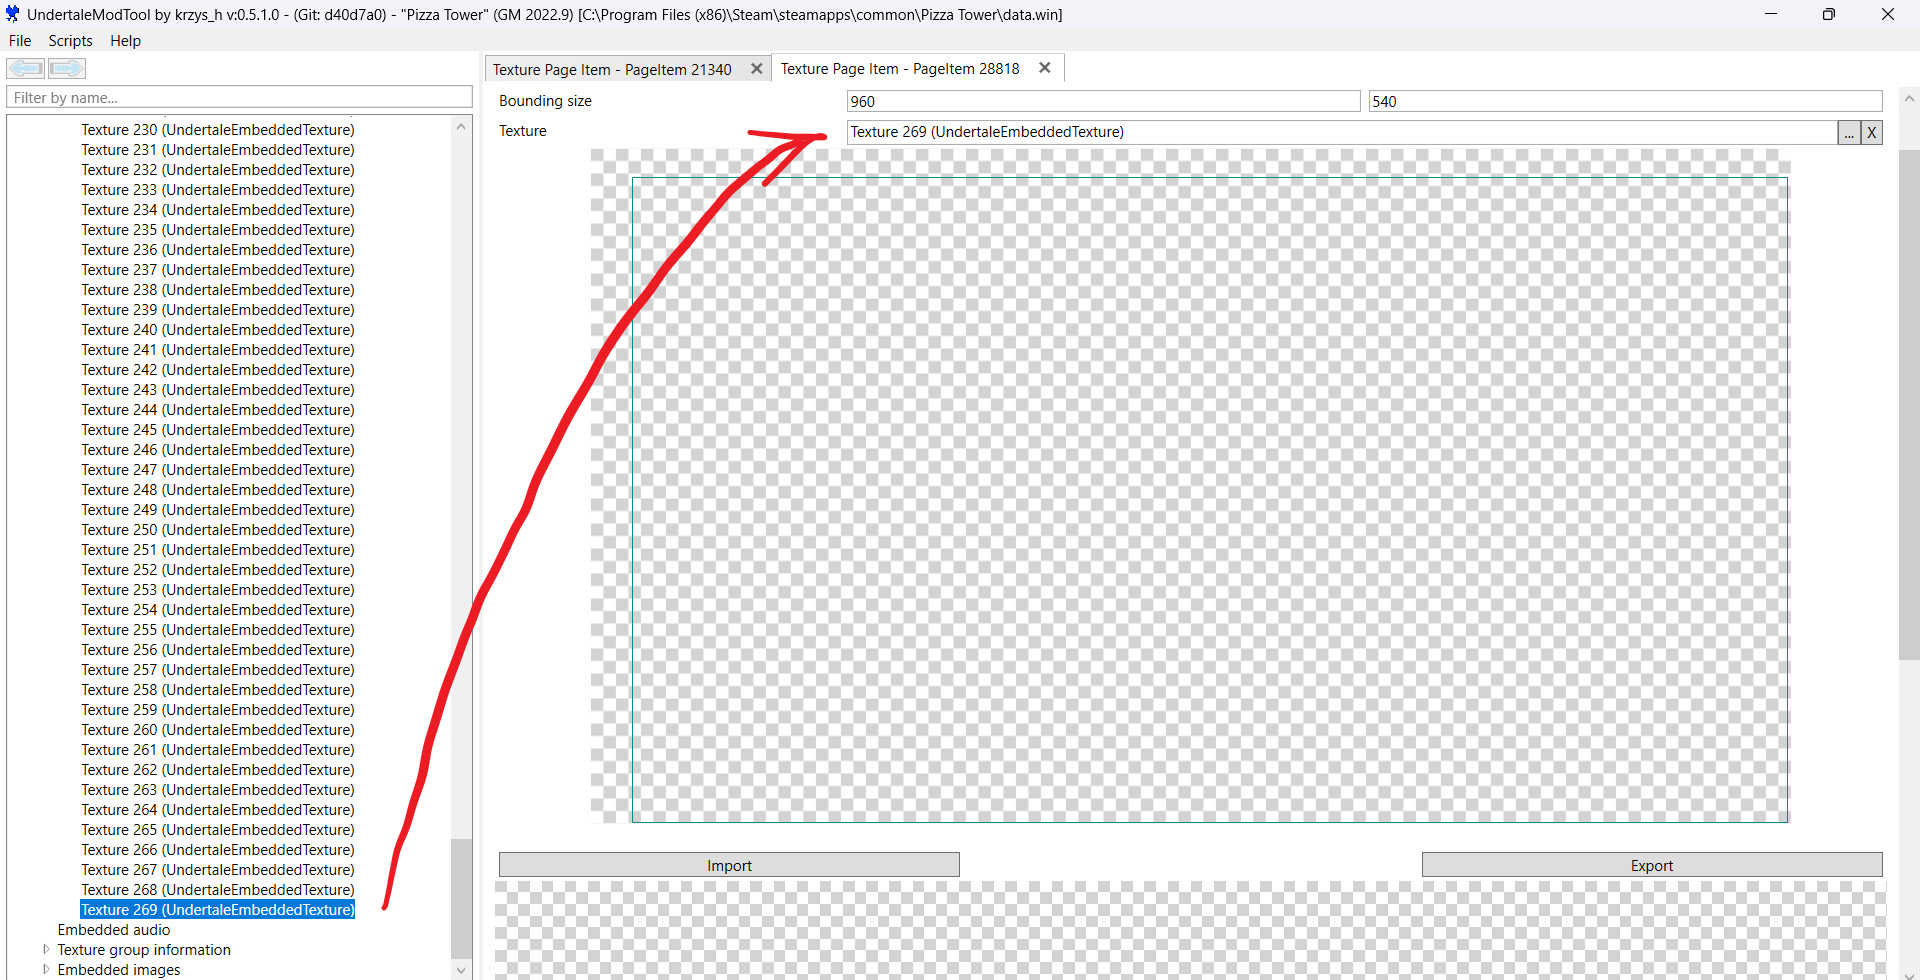Click the back navigation arrow icon
Image resolution: width=1920 pixels, height=980 pixels.
26,68
